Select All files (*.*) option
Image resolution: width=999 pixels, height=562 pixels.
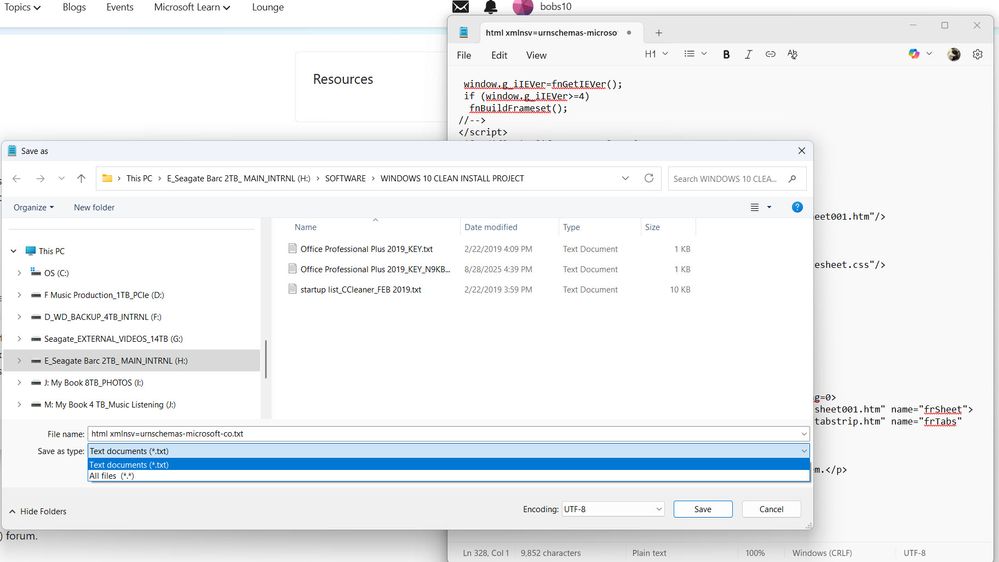coord(449,476)
